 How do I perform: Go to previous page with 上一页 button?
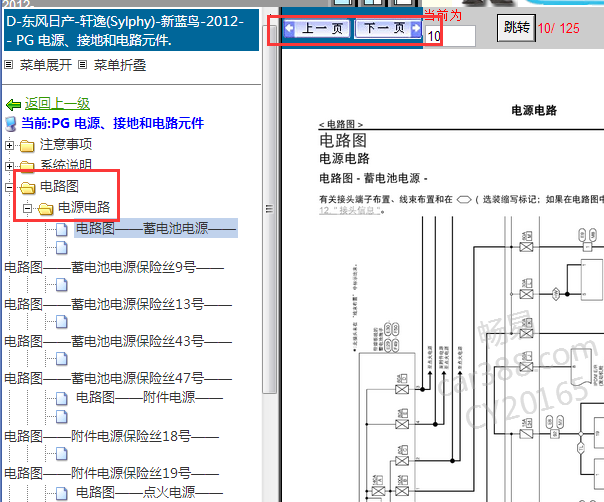pyautogui.click(x=317, y=29)
